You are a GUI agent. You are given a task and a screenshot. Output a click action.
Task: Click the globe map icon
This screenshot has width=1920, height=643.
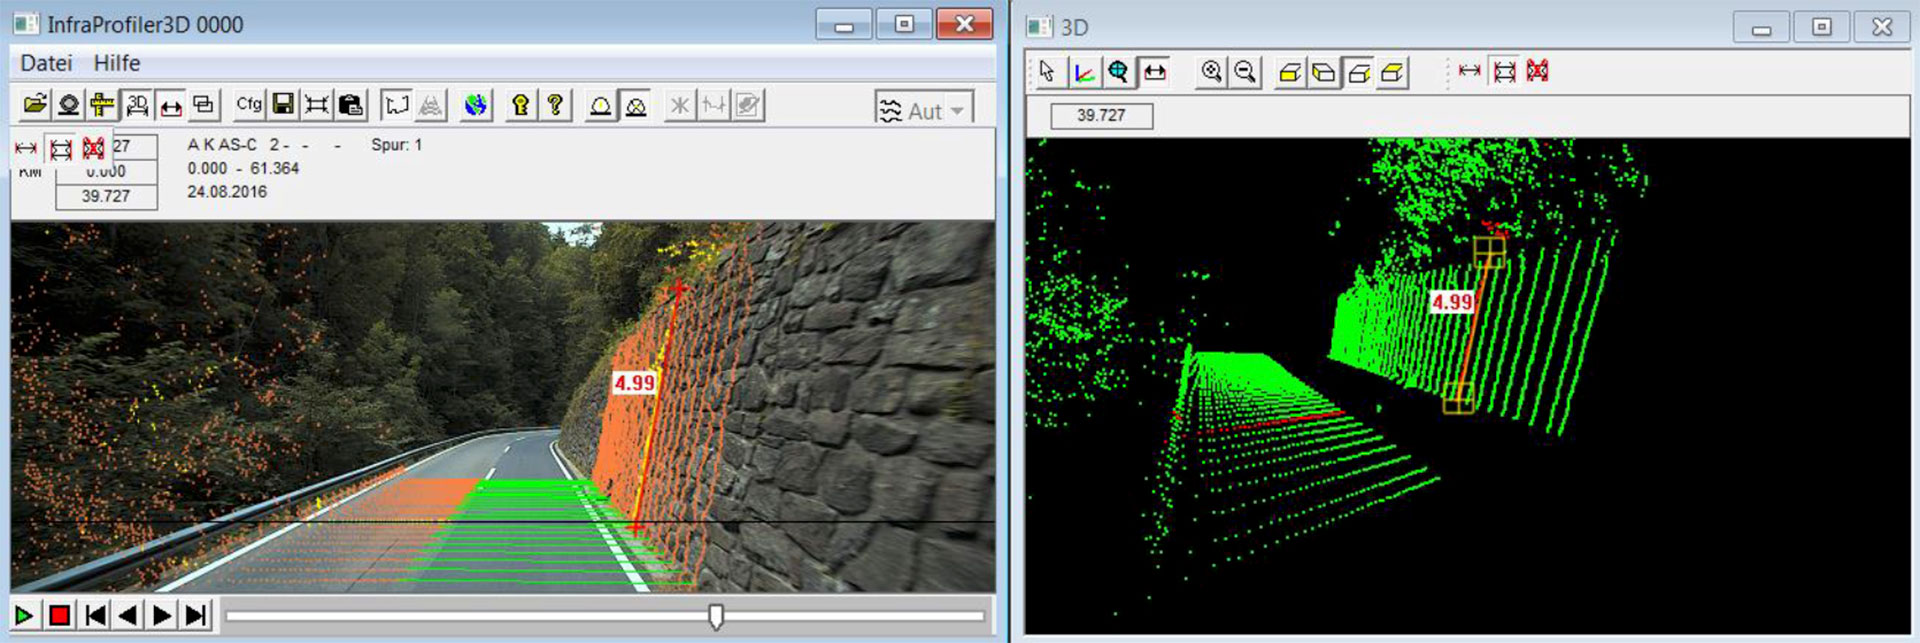pyautogui.click(x=476, y=105)
